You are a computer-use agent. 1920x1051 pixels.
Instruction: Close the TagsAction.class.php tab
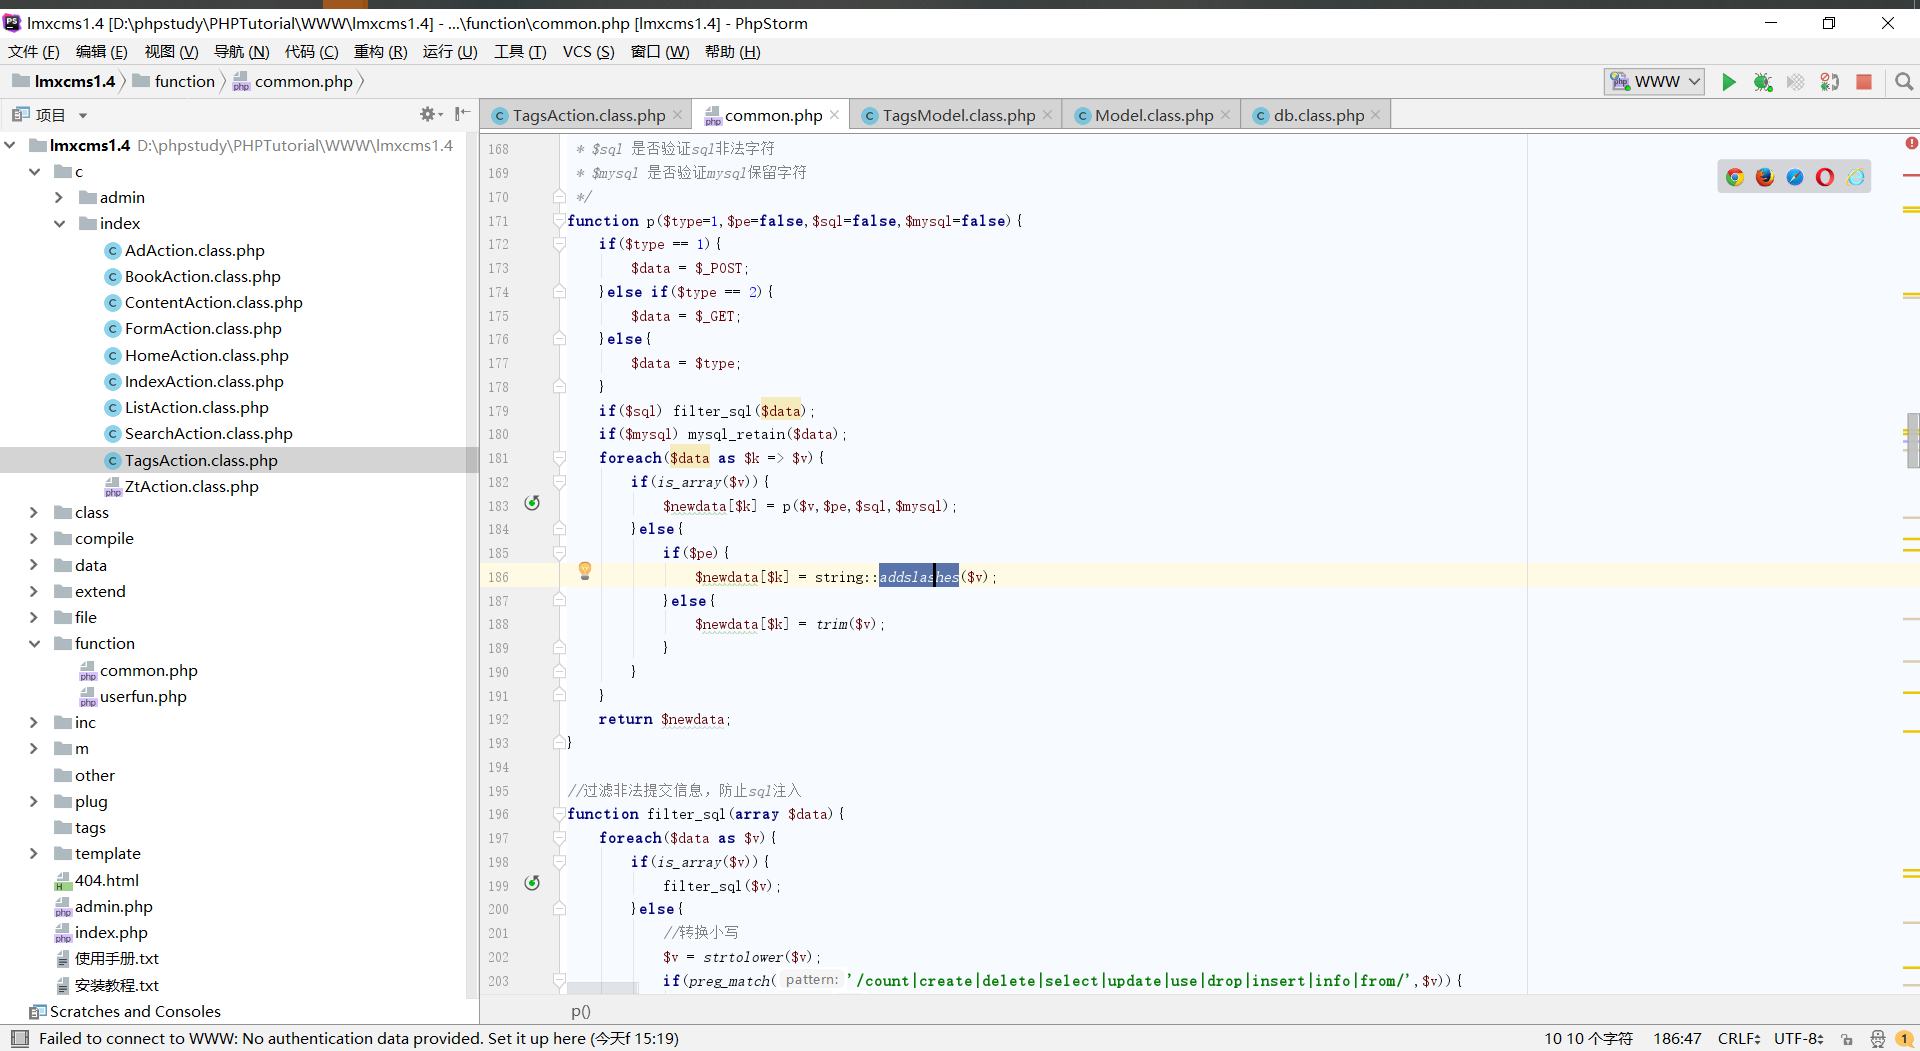click(677, 115)
